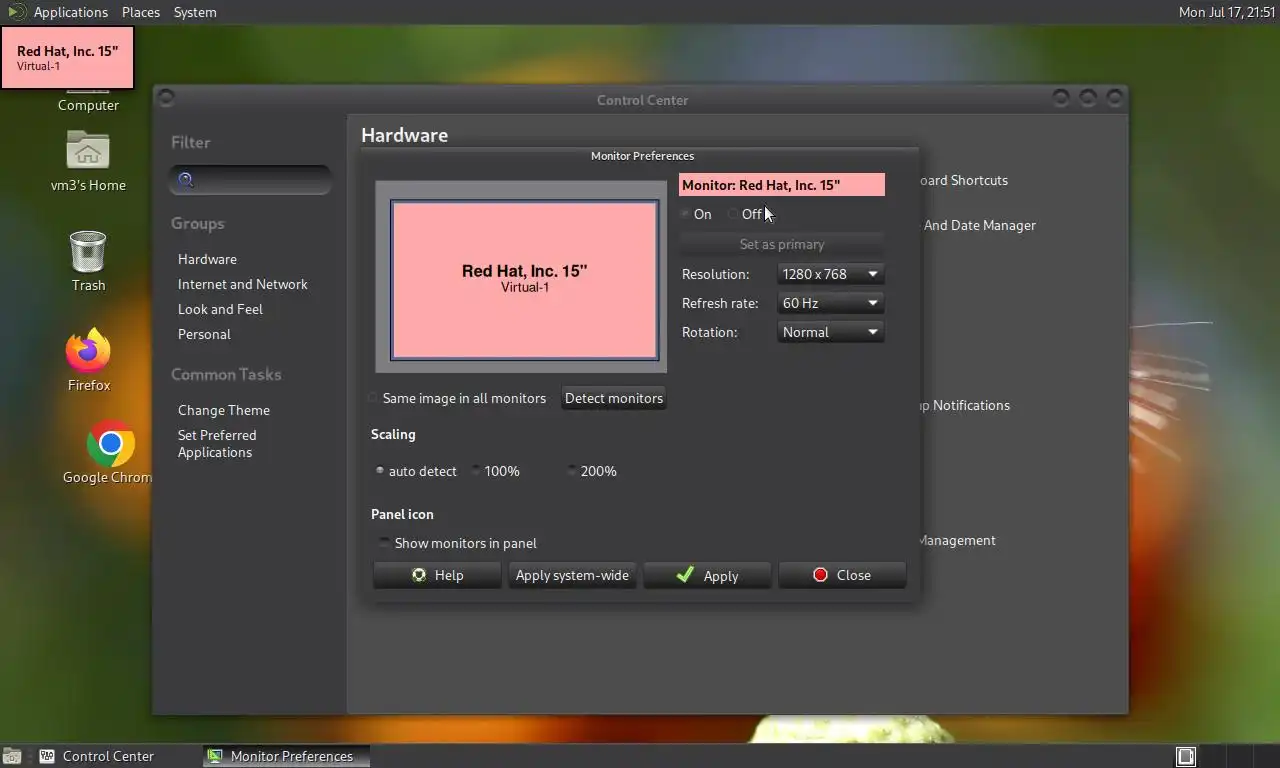Open the Rotation dropdown
This screenshot has width=1280, height=768.
pos(830,332)
